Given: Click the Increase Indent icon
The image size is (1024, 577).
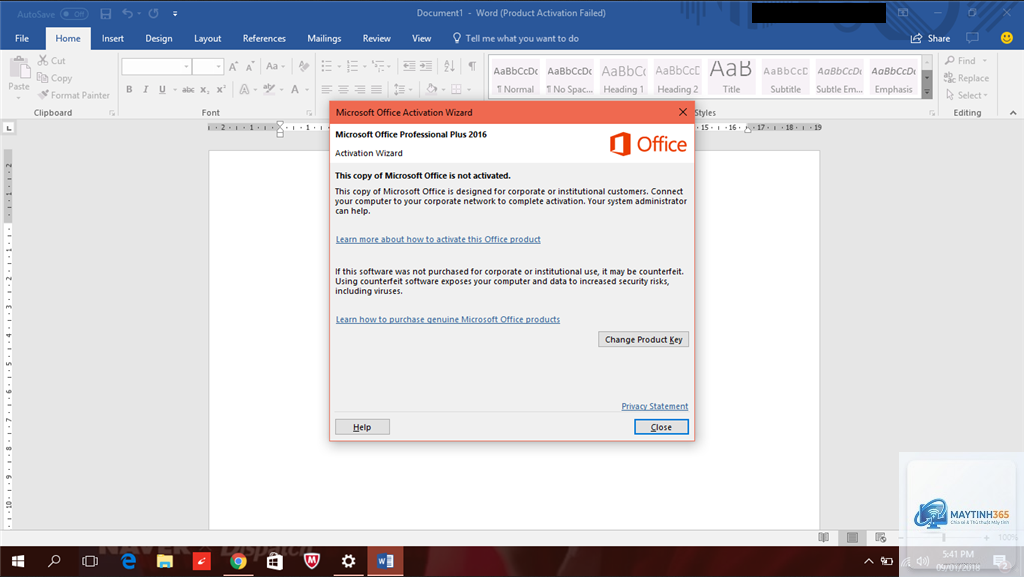Looking at the screenshot, I should [x=426, y=67].
